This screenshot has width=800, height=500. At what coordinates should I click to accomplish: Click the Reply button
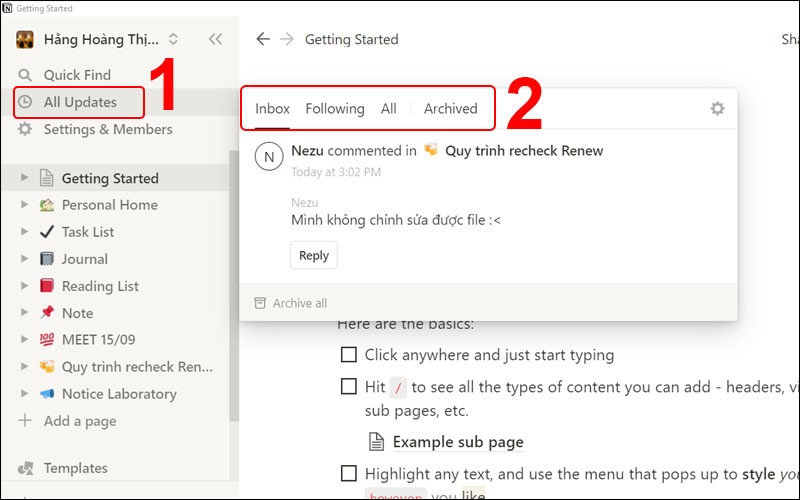point(314,255)
